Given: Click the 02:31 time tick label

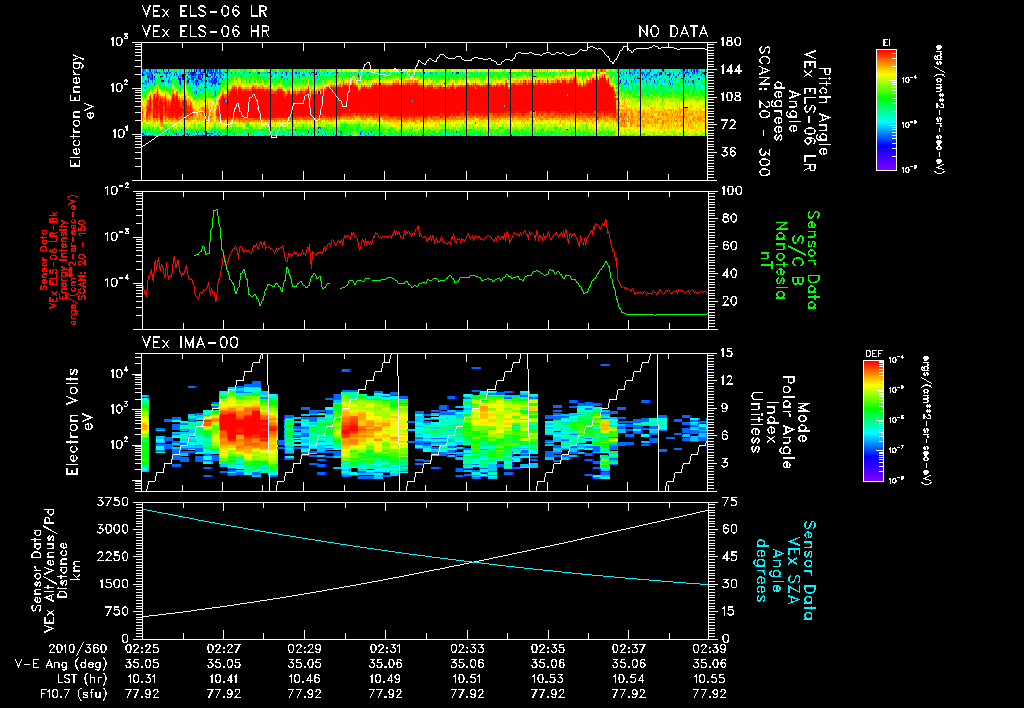Looking at the screenshot, I should [385, 649].
